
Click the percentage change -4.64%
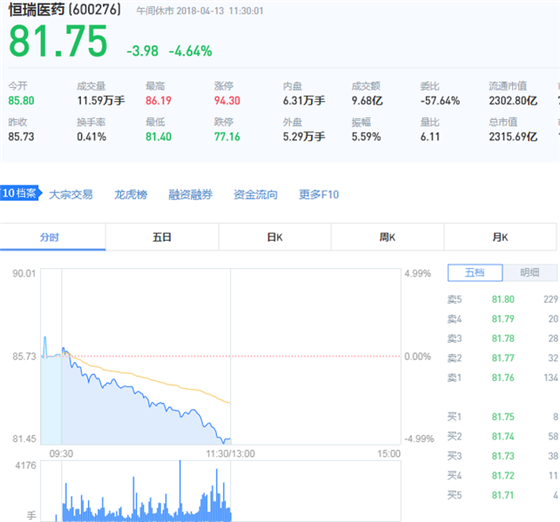(x=190, y=51)
